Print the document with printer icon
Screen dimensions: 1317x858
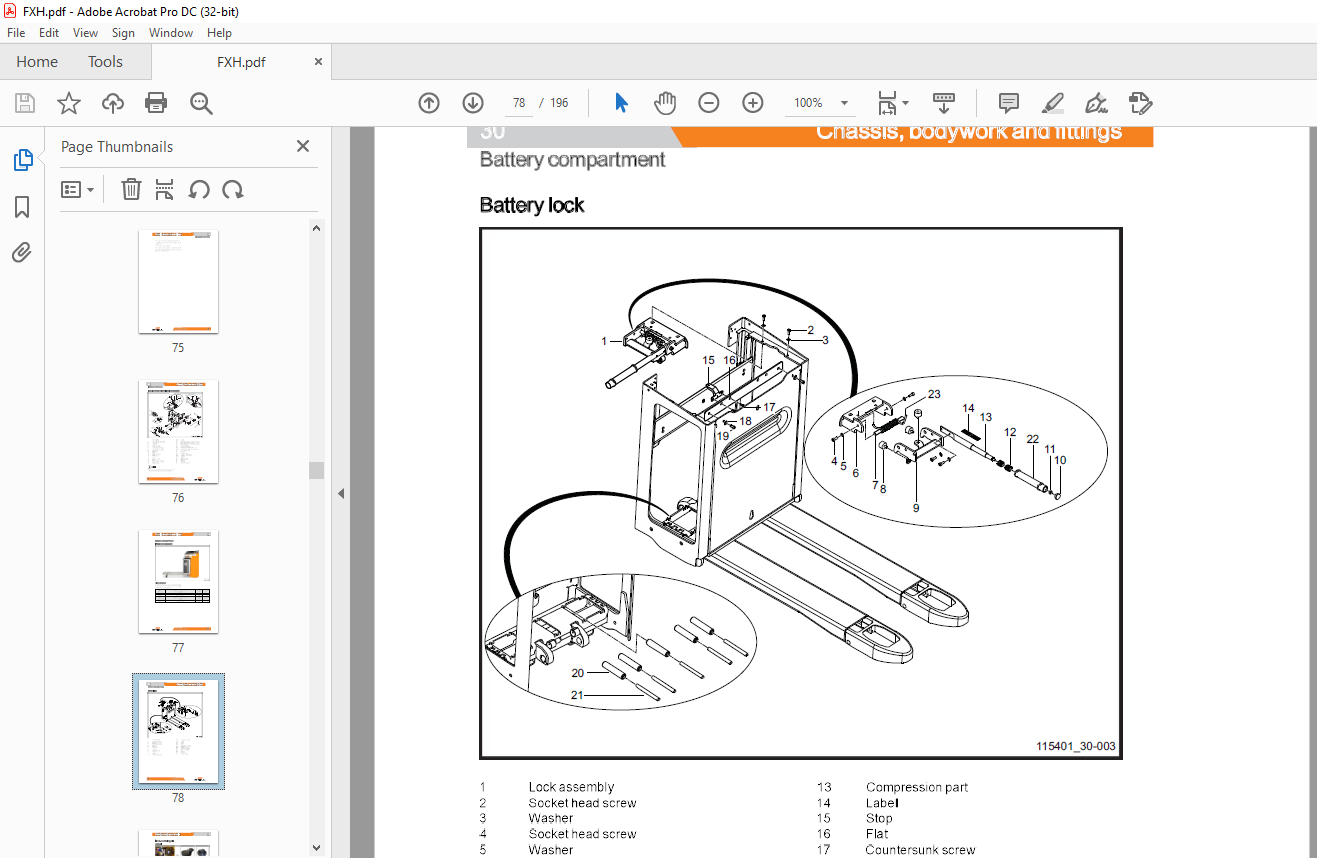(156, 103)
